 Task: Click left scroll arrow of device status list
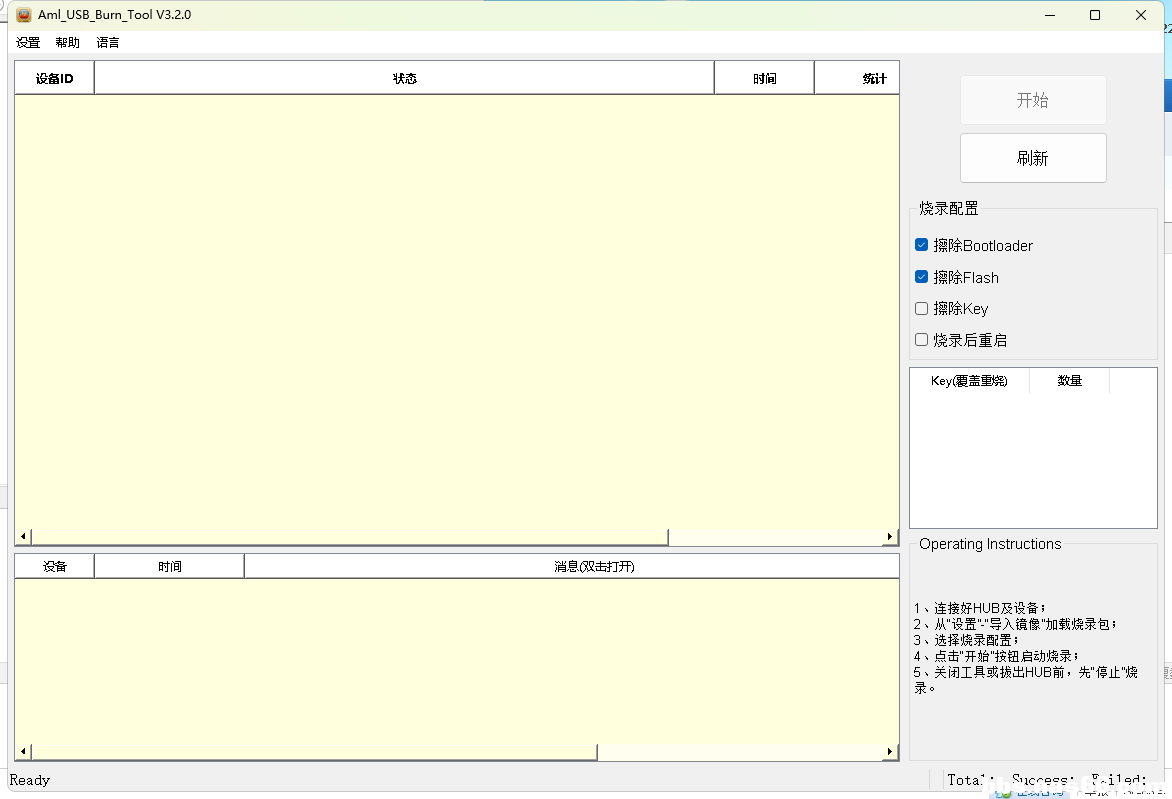23,537
